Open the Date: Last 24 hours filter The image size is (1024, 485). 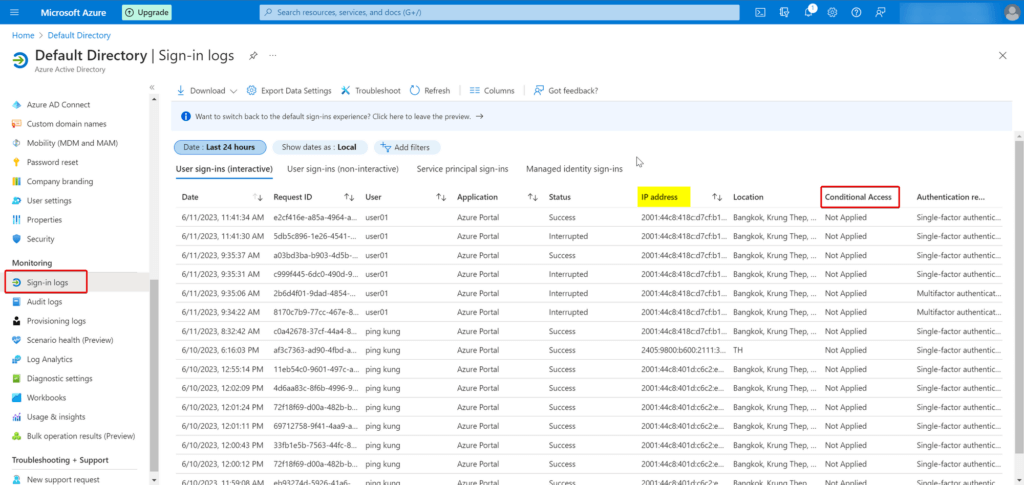219,148
